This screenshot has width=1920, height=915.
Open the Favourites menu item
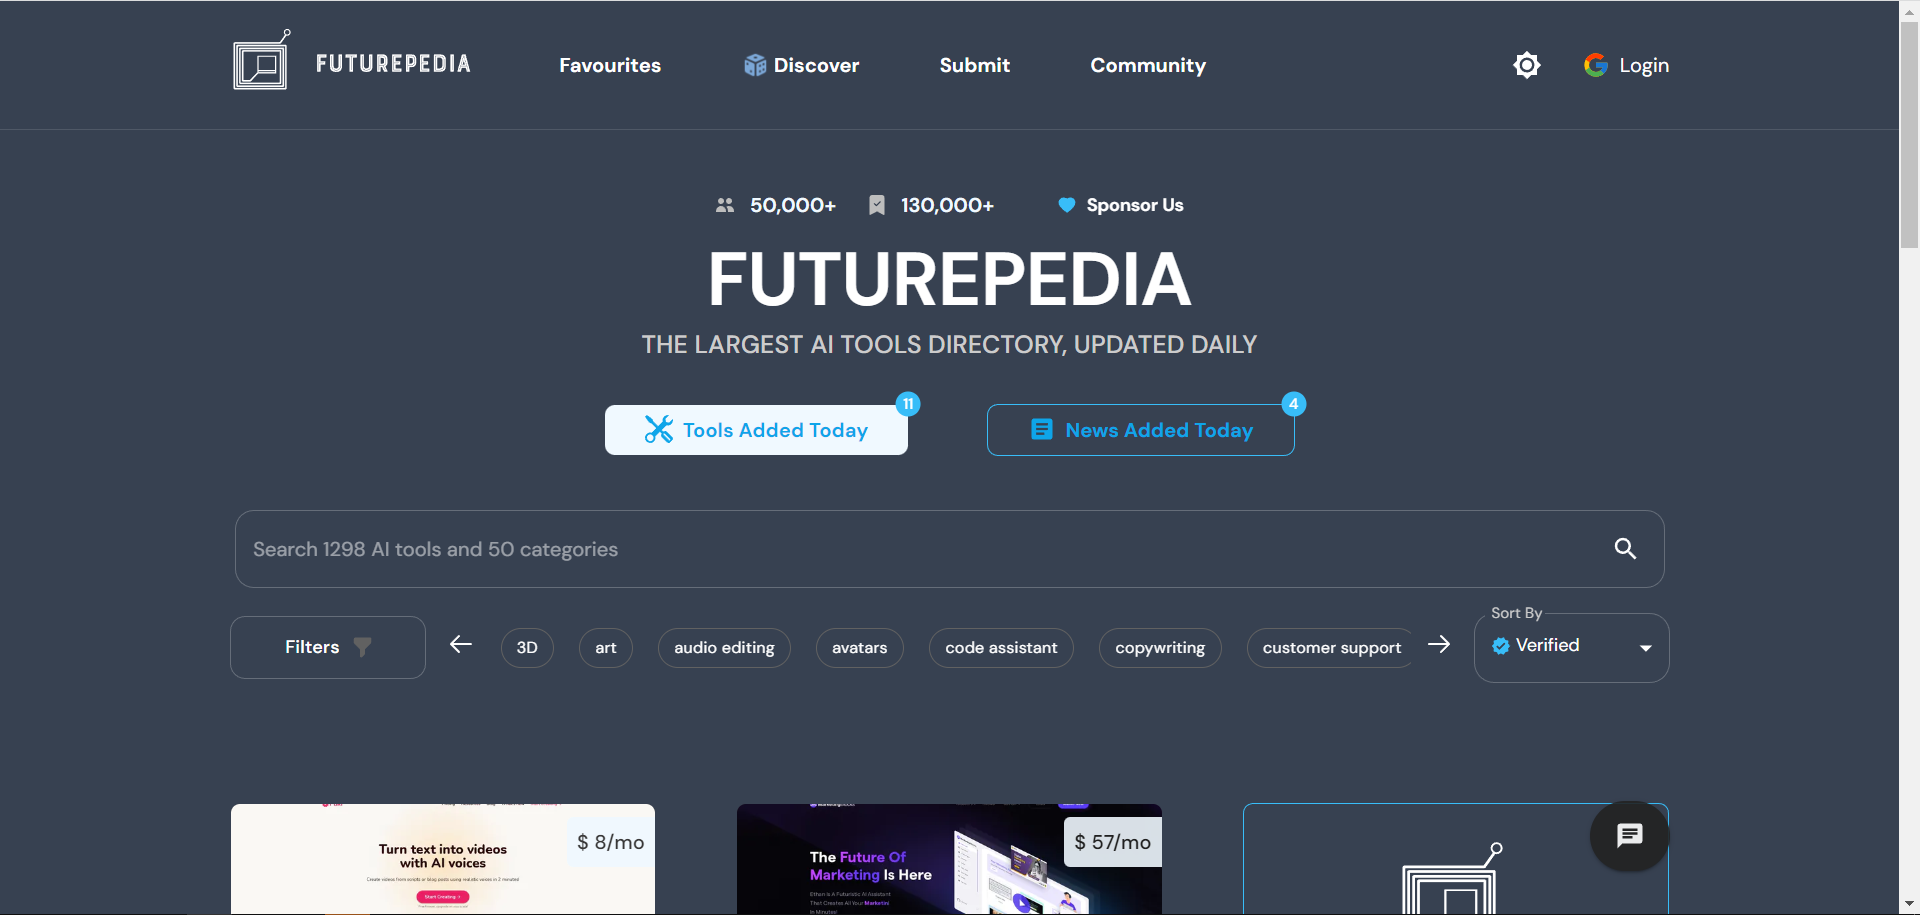coord(610,65)
